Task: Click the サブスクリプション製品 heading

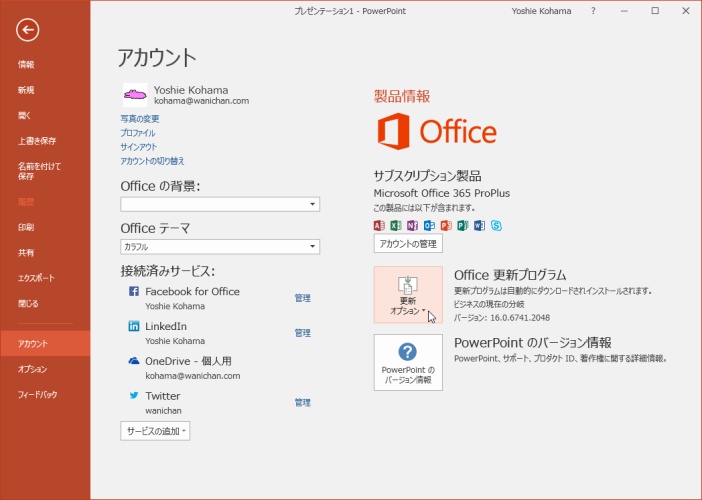Action: [x=428, y=175]
